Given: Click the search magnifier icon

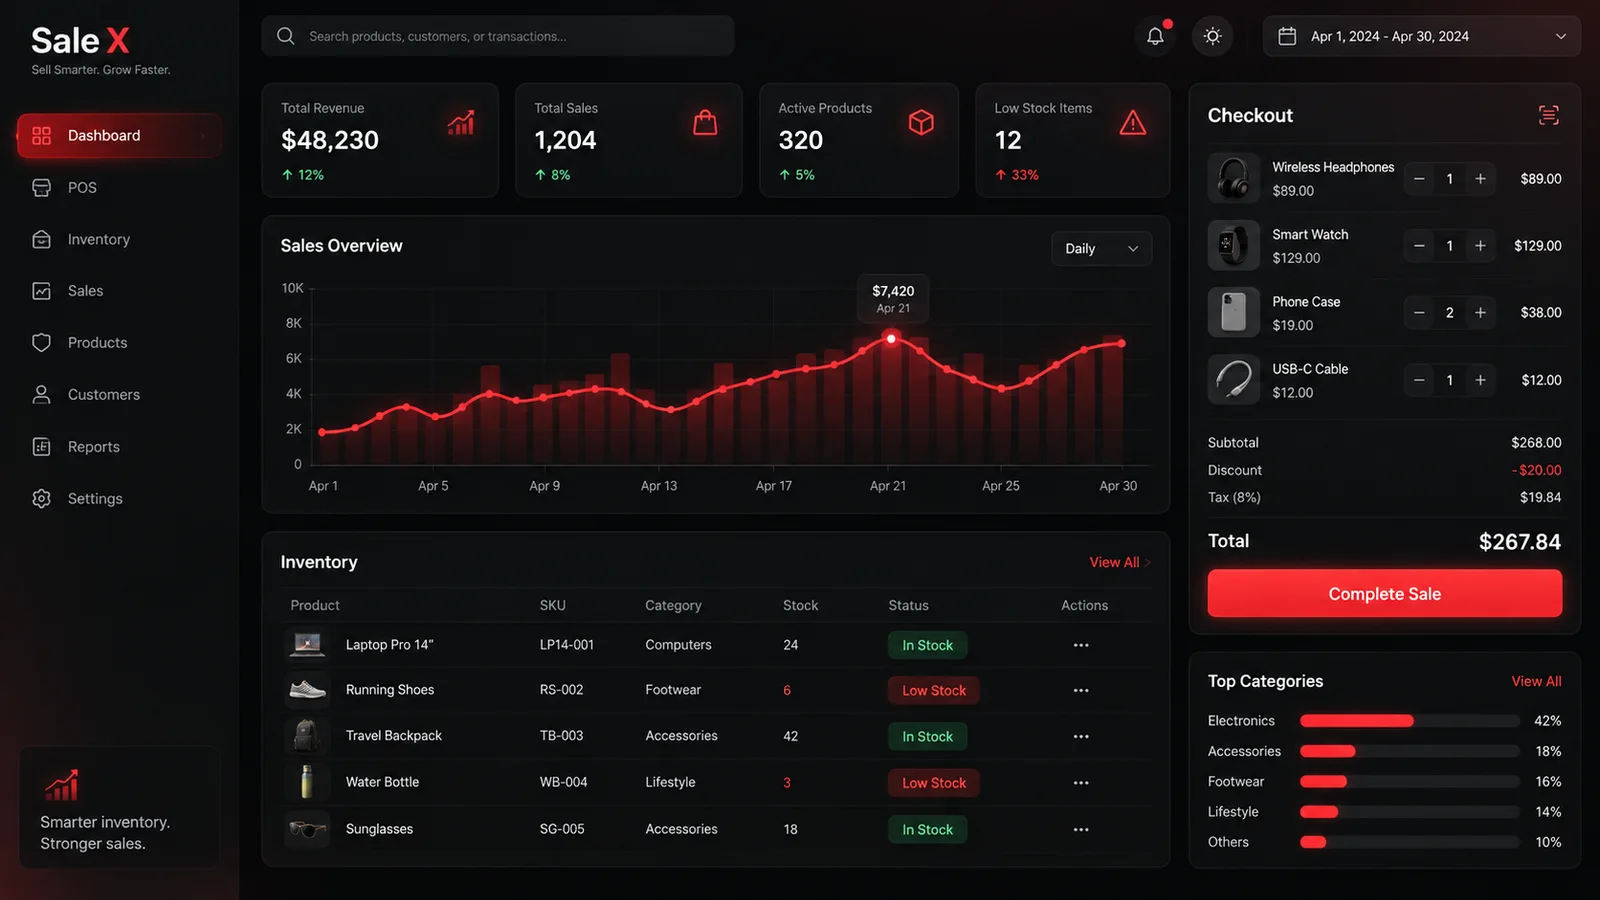Looking at the screenshot, I should (x=286, y=36).
